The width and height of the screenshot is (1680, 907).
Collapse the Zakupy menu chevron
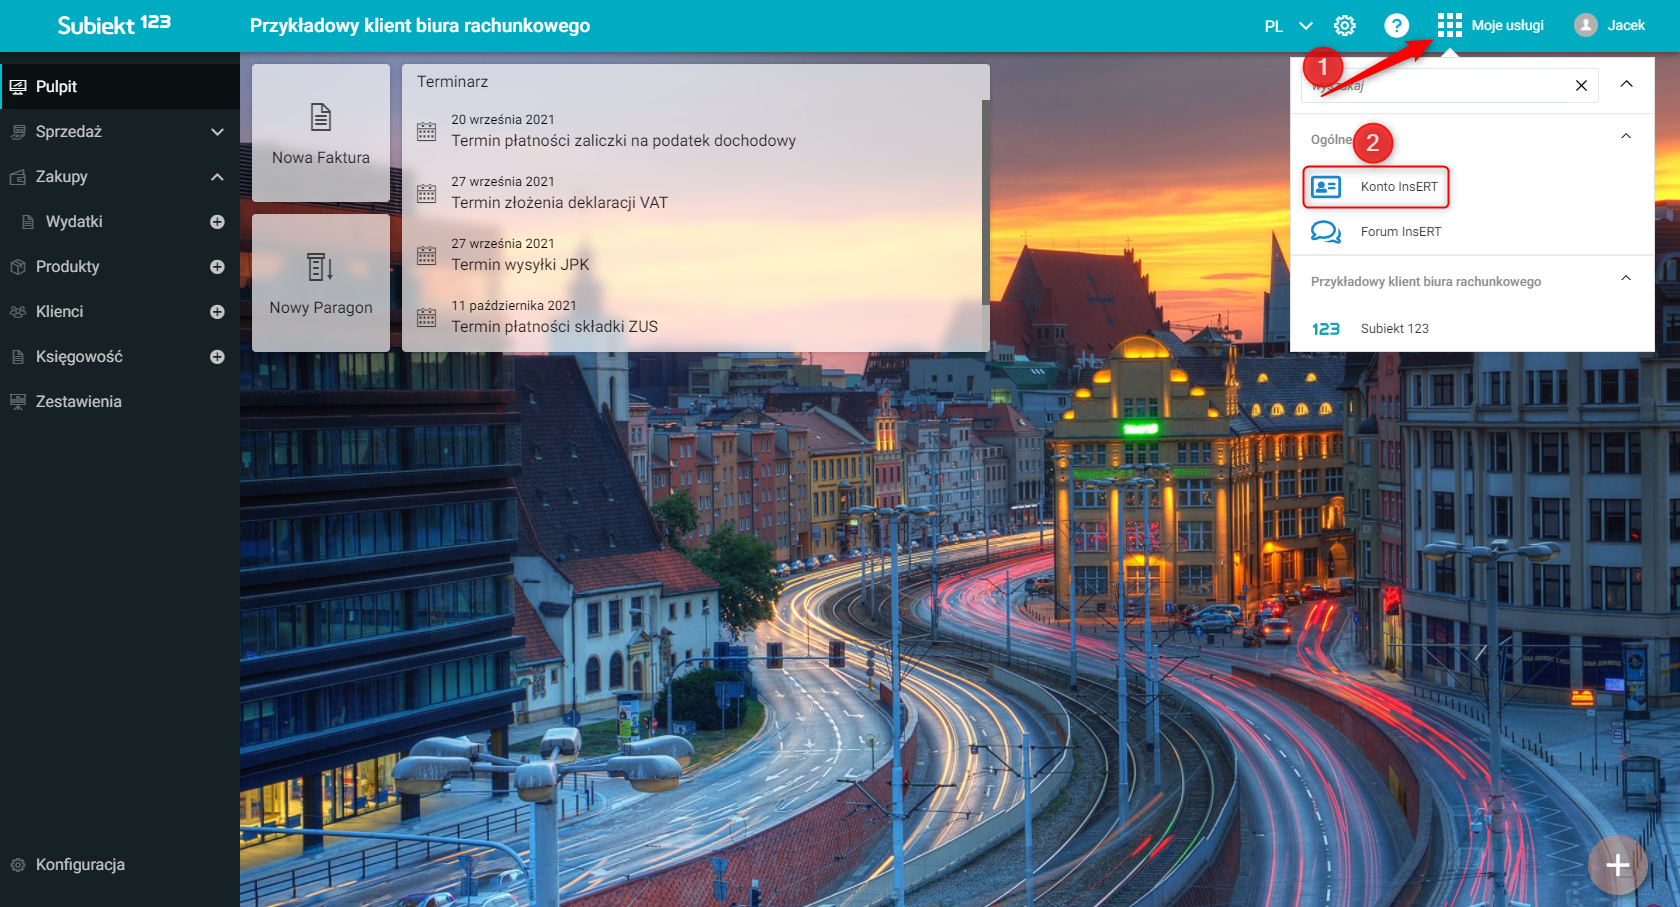pyautogui.click(x=217, y=177)
